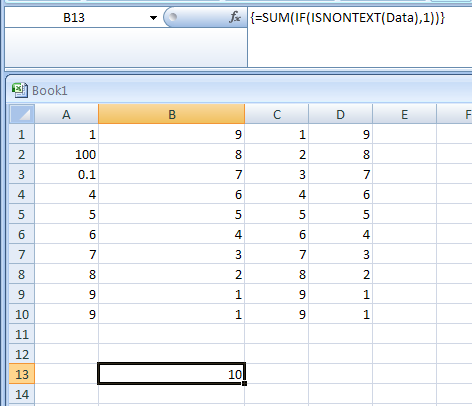Image resolution: width=472 pixels, height=406 pixels.
Task: Click cell D8 containing 2
Action: 341,274
